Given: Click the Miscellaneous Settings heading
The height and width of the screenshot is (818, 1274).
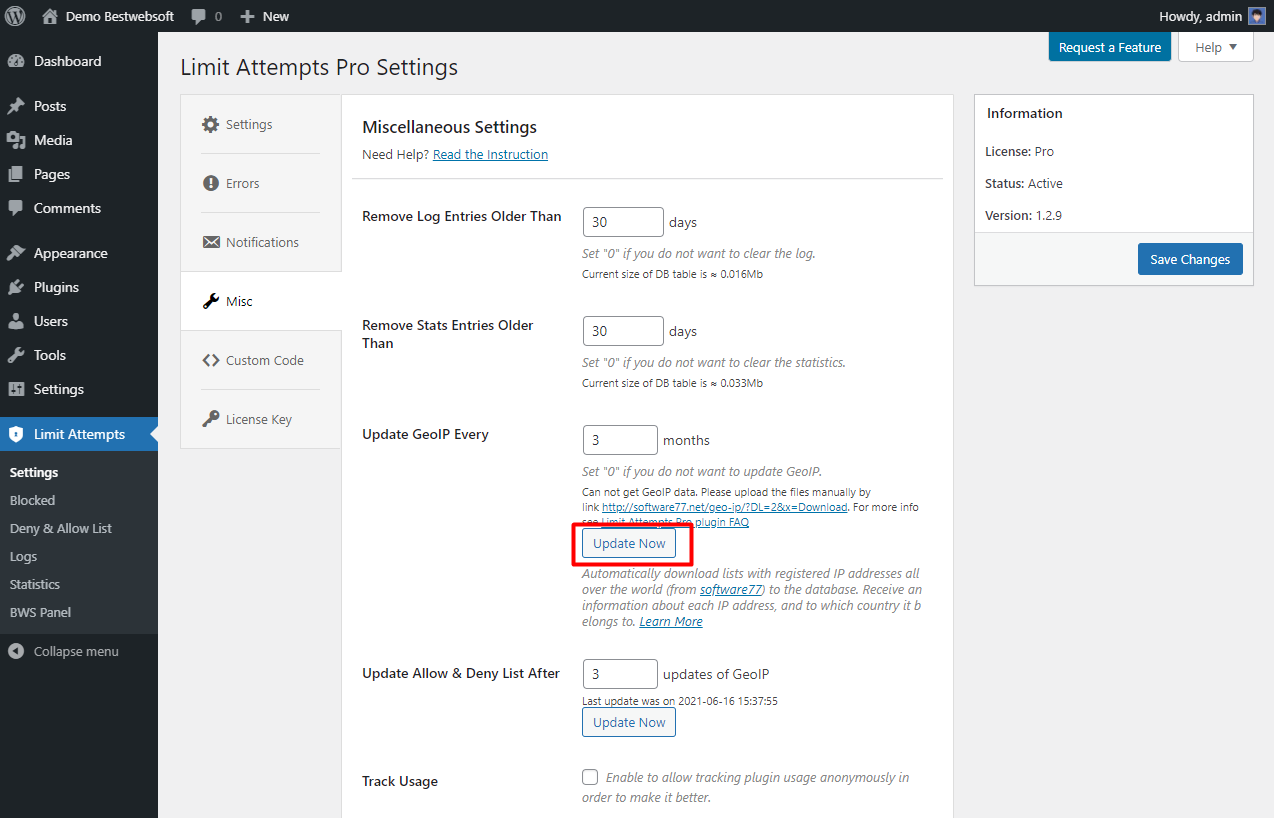Looking at the screenshot, I should [449, 127].
